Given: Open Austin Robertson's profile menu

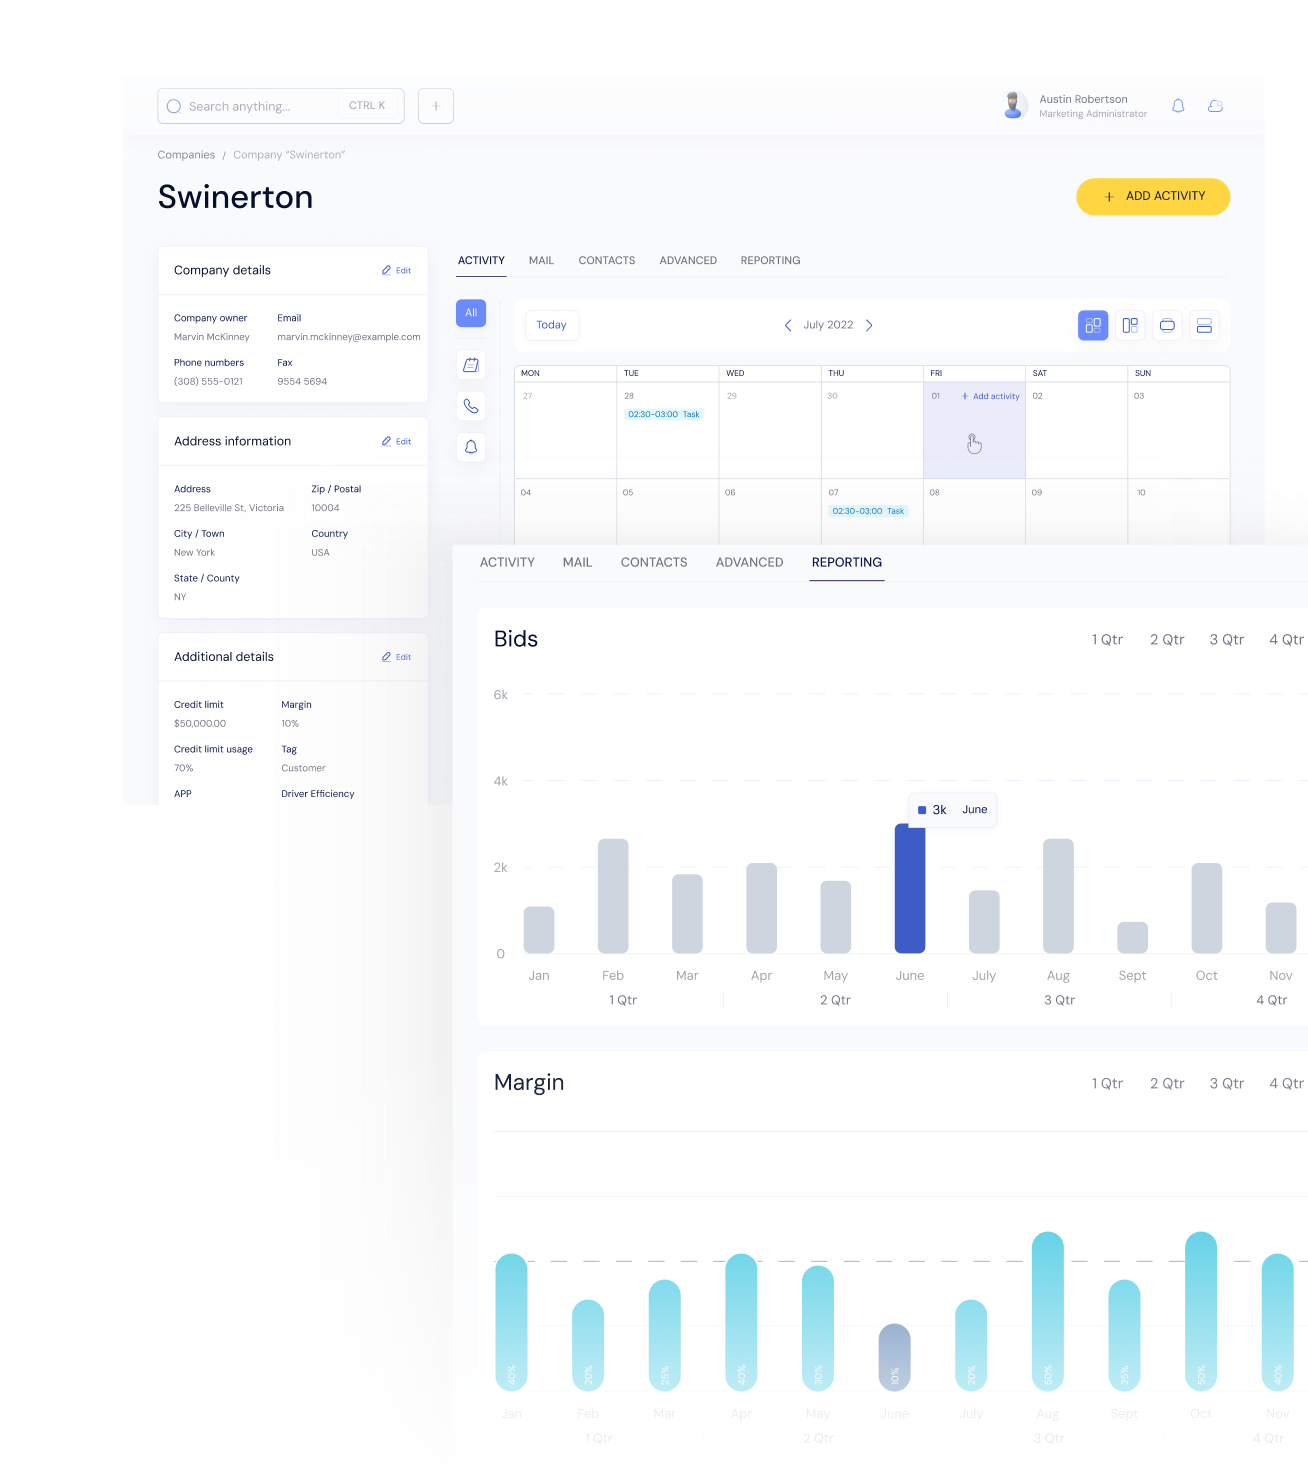Looking at the screenshot, I should [x=1076, y=106].
